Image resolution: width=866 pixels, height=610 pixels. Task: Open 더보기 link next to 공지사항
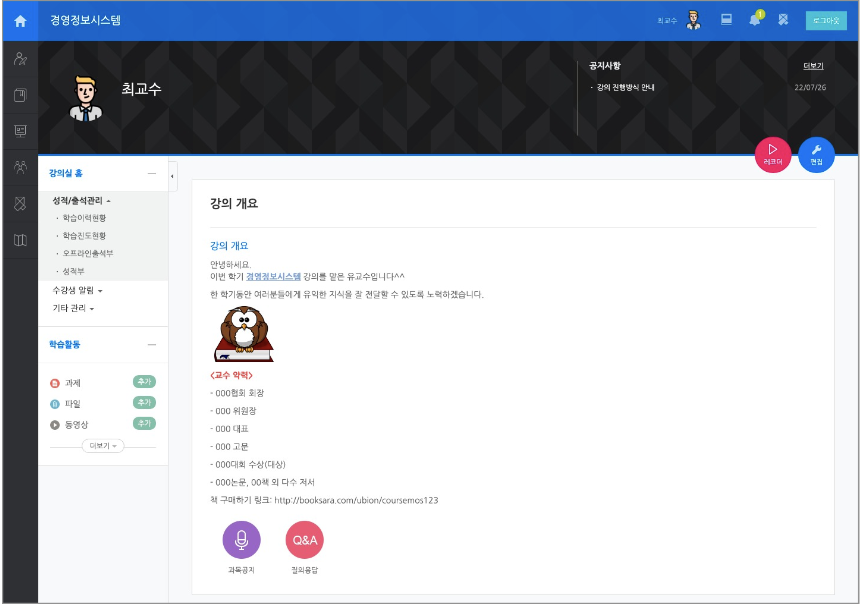tap(813, 66)
